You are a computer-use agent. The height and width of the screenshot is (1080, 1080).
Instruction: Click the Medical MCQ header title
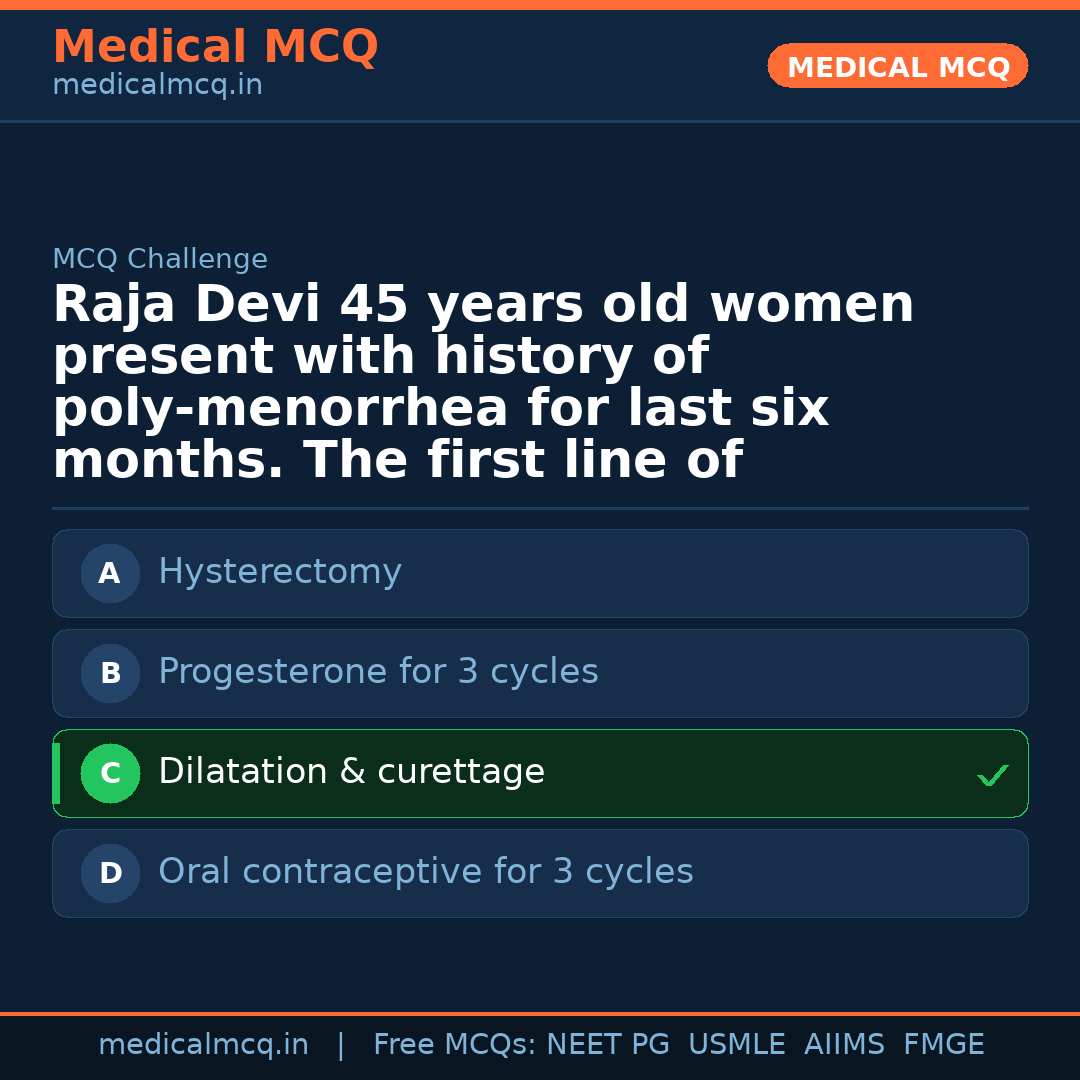215,47
